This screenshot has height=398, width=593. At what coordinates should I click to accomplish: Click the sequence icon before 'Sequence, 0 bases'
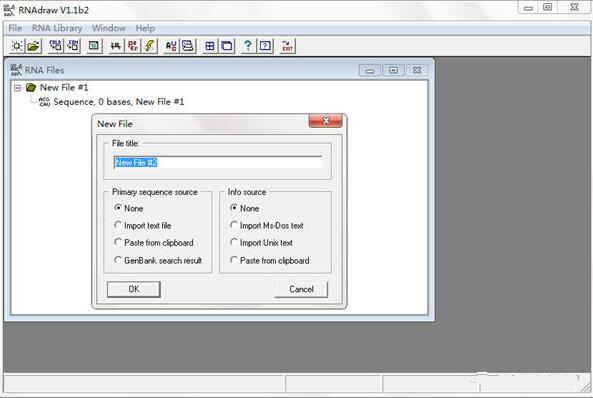click(45, 101)
